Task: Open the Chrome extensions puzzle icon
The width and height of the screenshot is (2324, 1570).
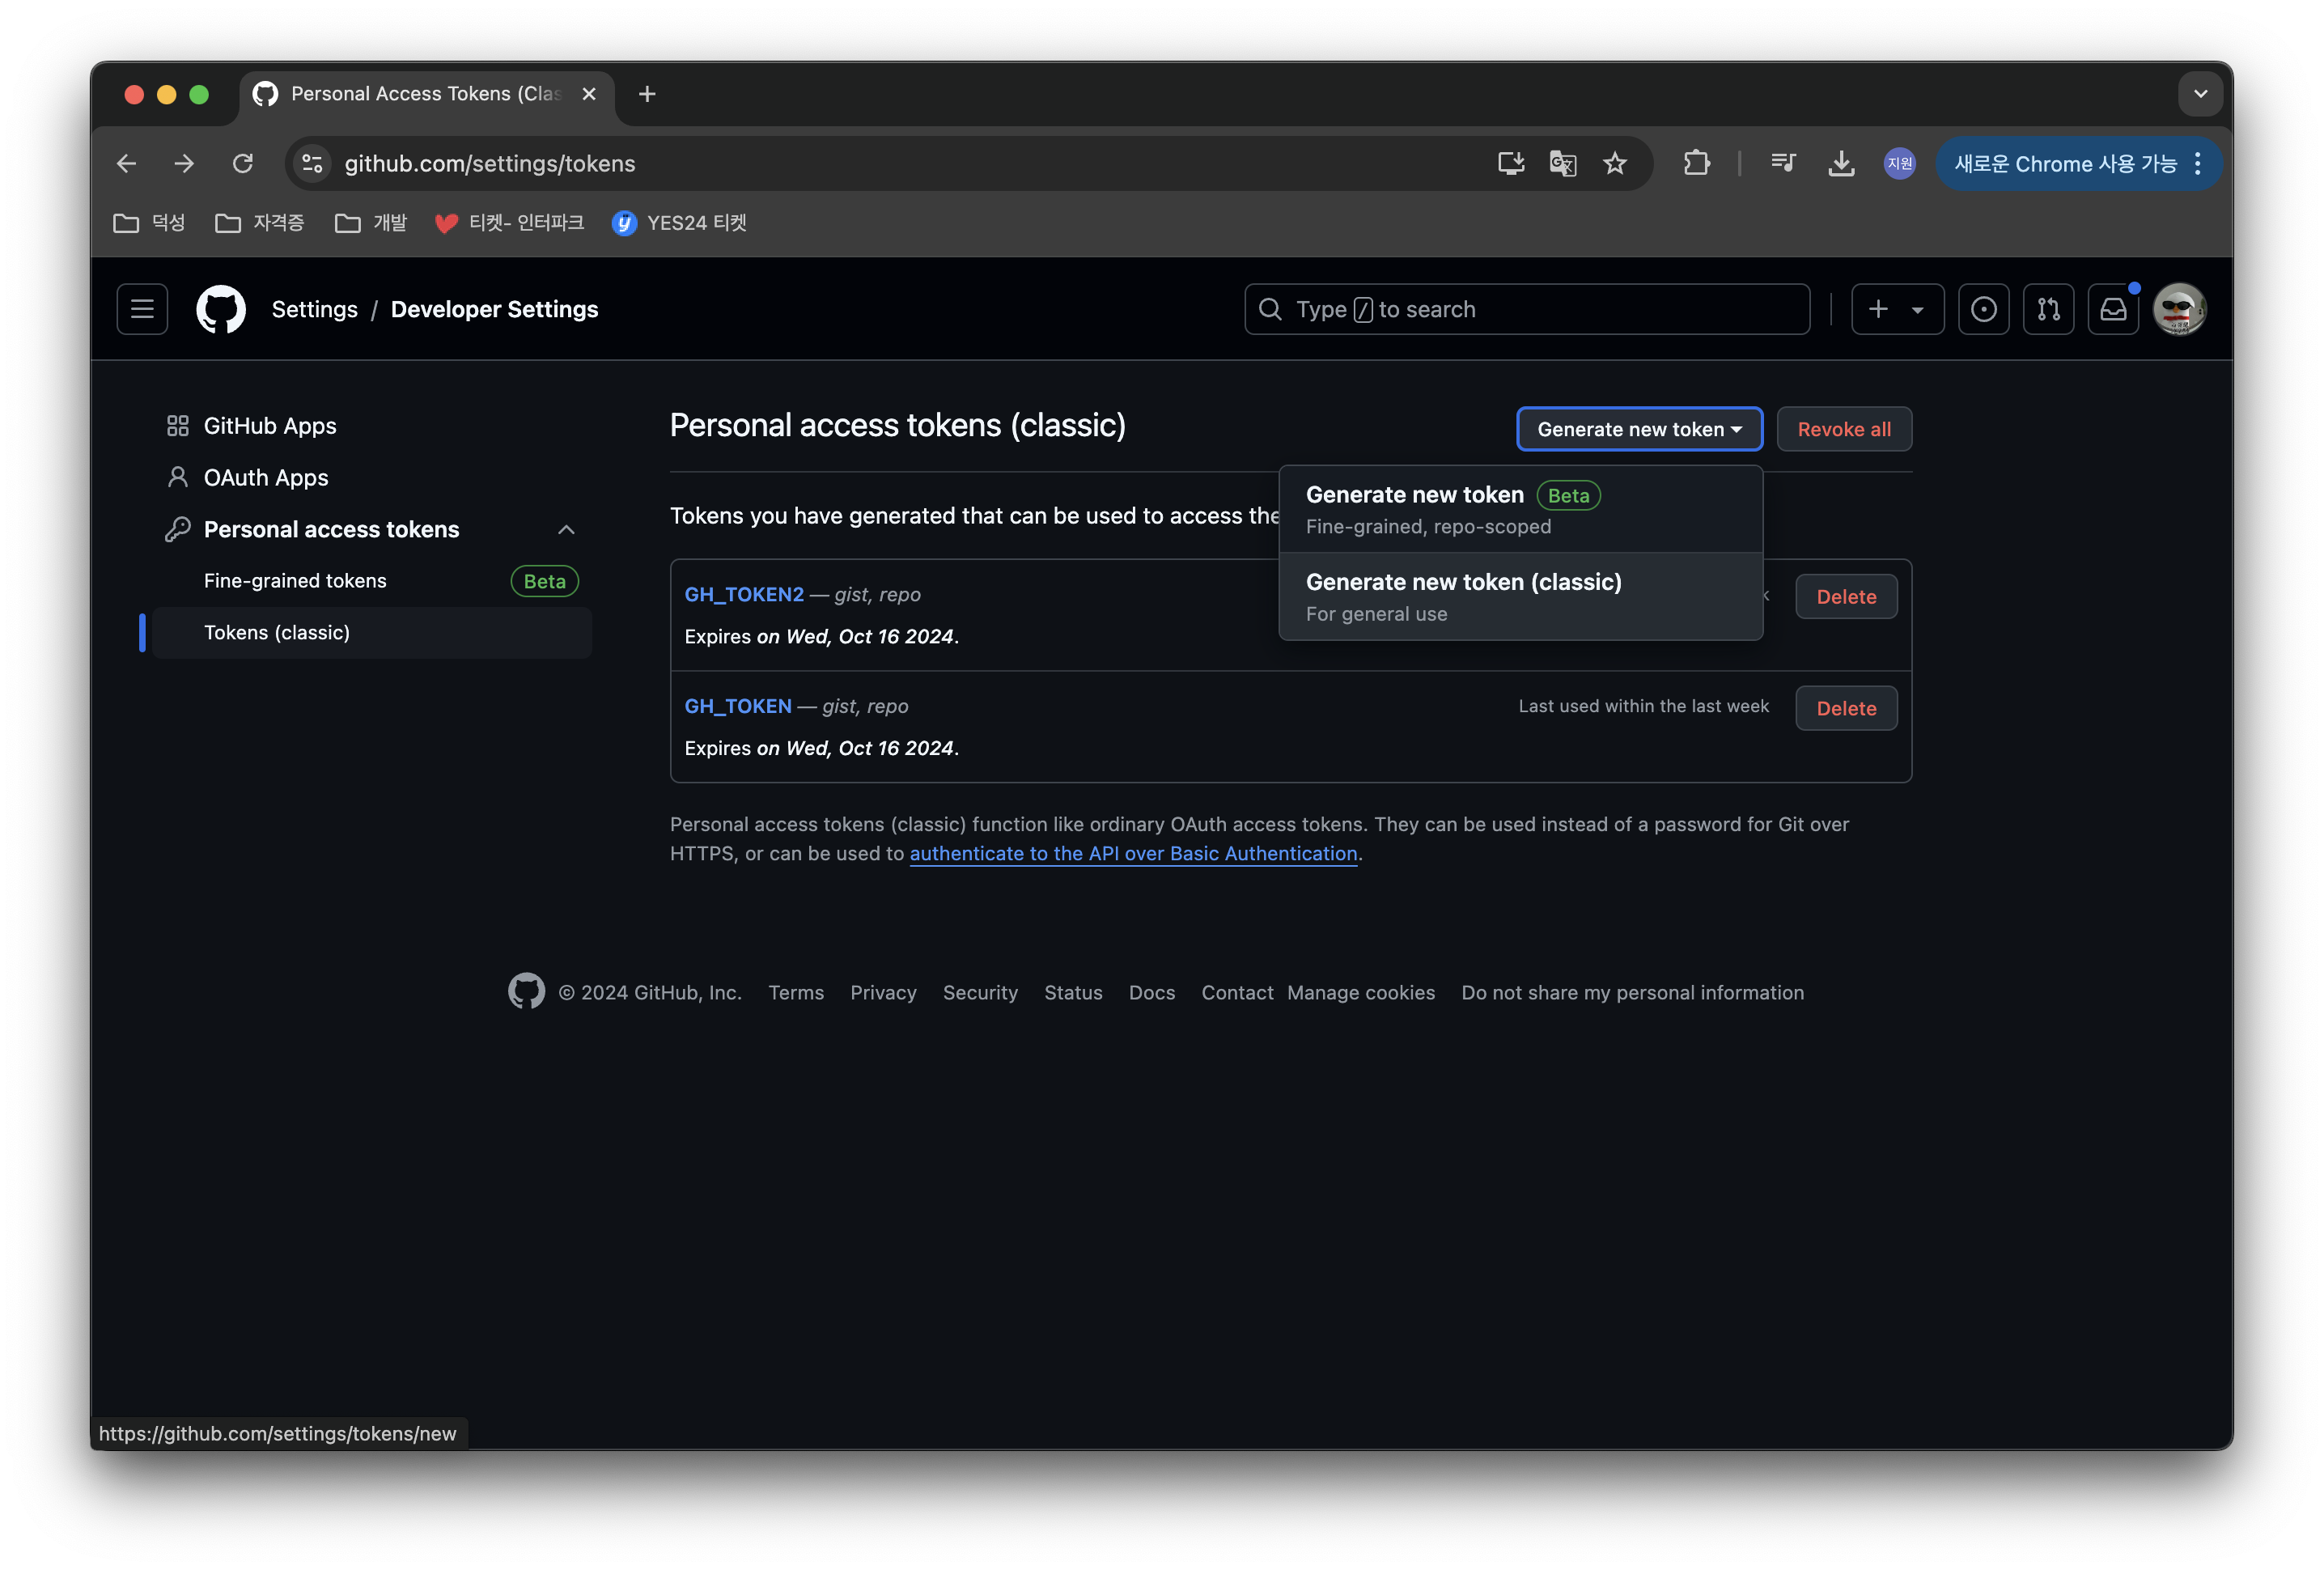Action: tap(1696, 163)
